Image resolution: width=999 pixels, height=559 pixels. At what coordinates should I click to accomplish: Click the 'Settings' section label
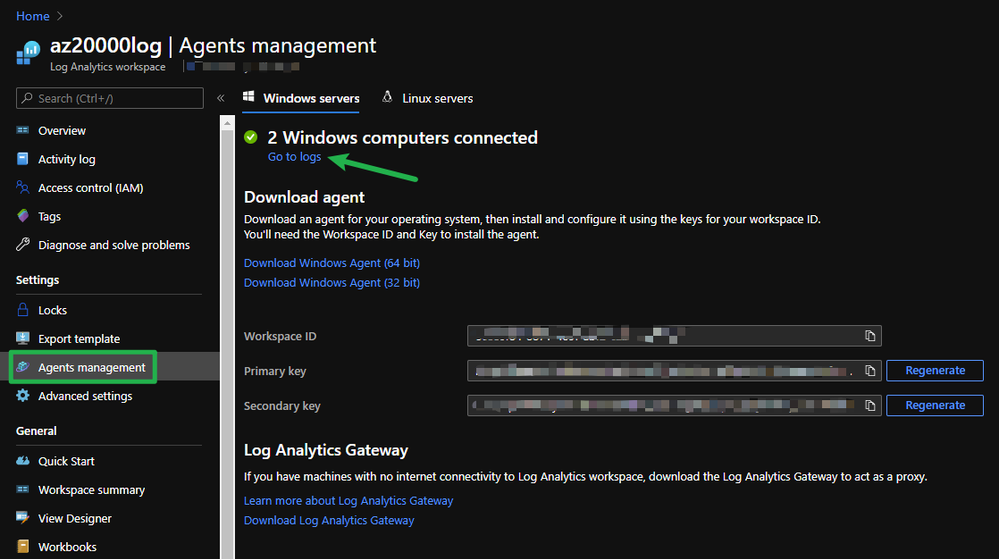[x=38, y=280]
